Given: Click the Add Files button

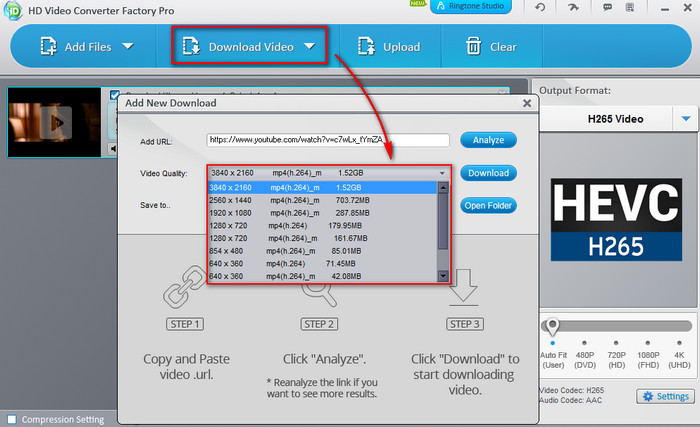Looking at the screenshot, I should (76, 46).
